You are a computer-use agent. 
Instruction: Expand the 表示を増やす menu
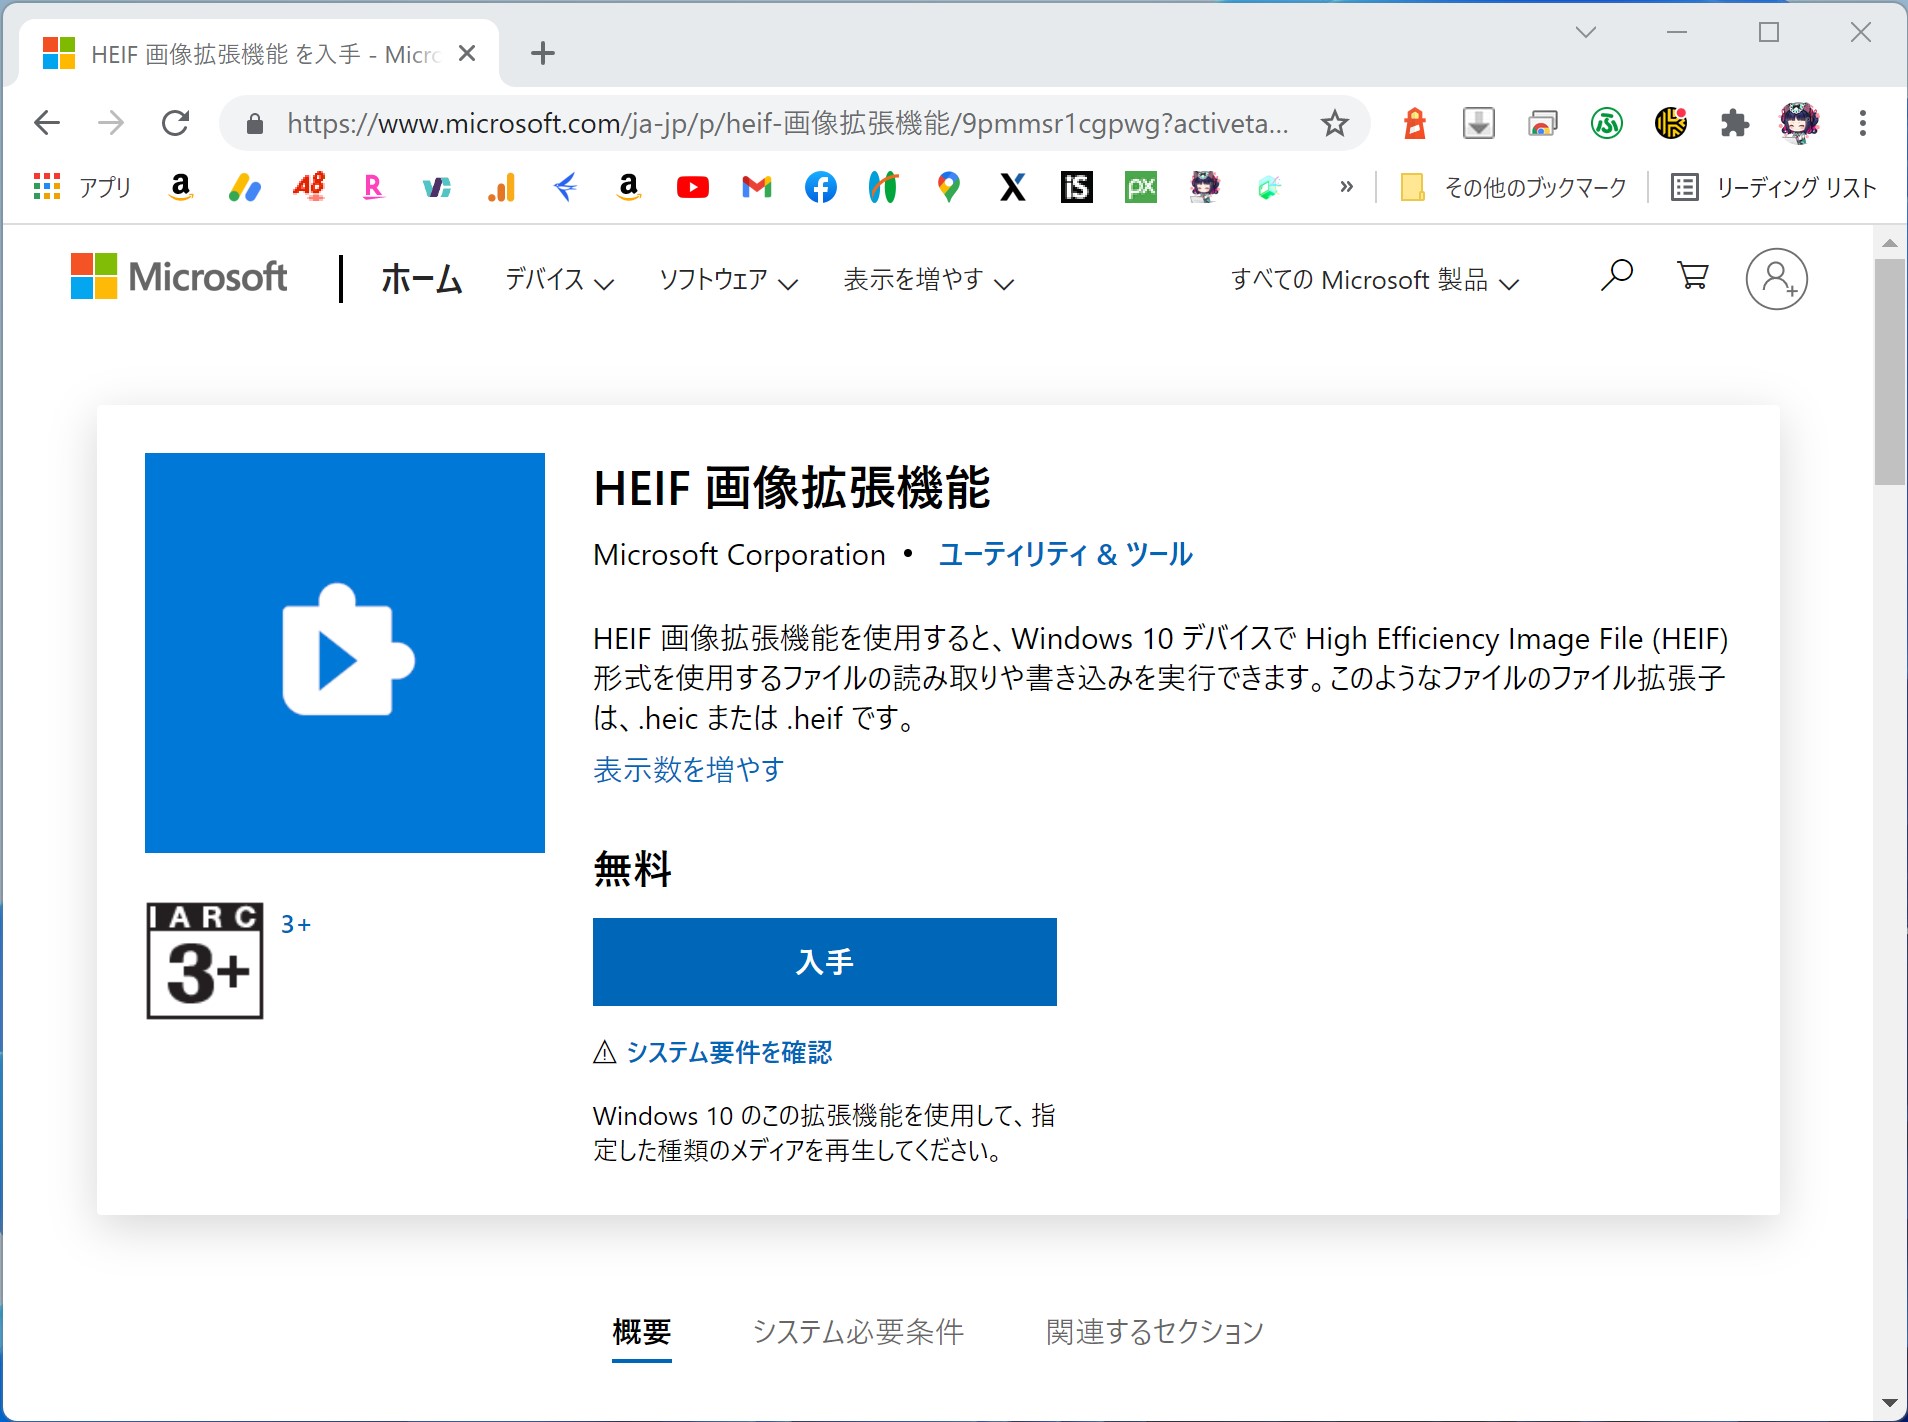coord(929,280)
